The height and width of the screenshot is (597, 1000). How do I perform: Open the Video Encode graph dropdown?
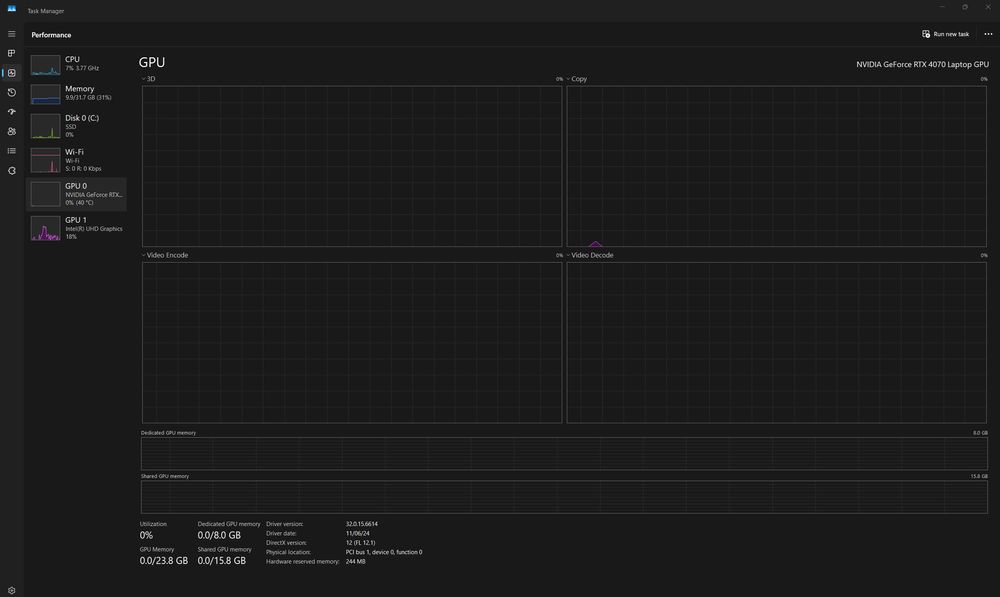[165, 255]
